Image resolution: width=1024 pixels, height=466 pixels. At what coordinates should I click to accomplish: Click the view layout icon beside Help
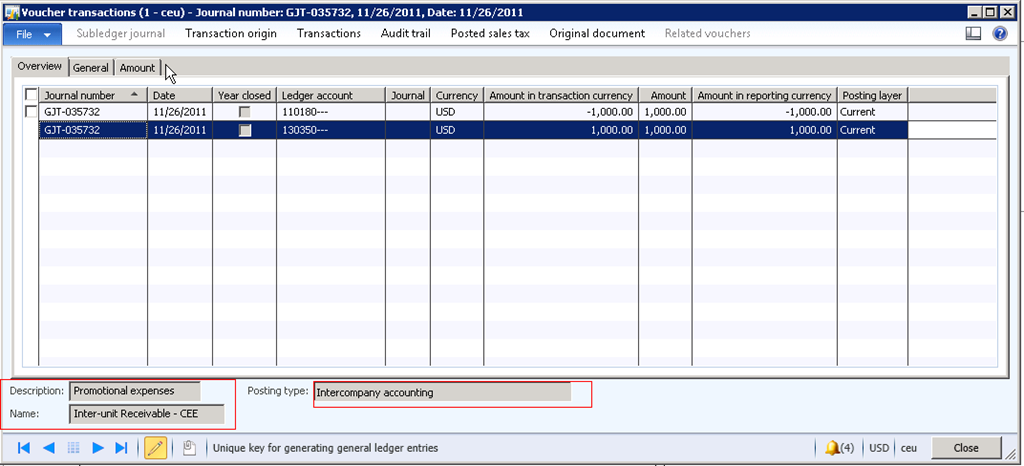click(974, 33)
